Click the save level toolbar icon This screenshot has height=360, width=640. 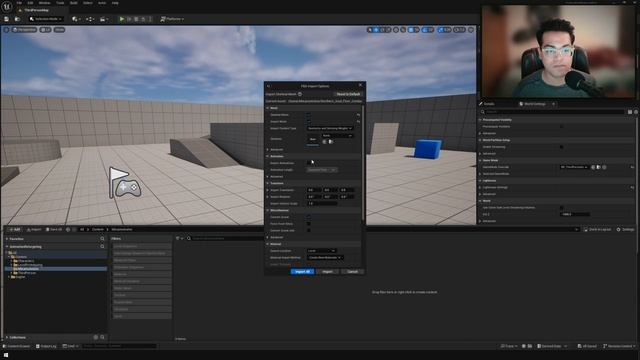click(7, 19)
